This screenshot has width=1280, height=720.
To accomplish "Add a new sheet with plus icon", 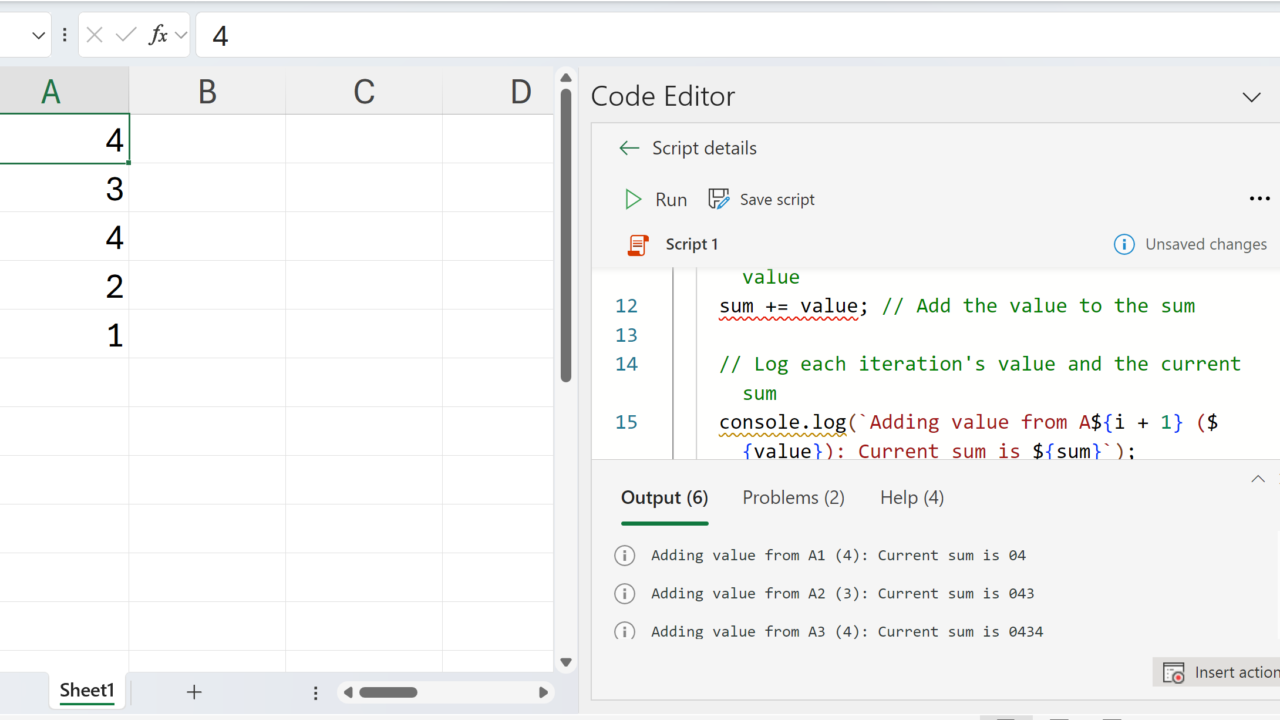I will 194,692.
